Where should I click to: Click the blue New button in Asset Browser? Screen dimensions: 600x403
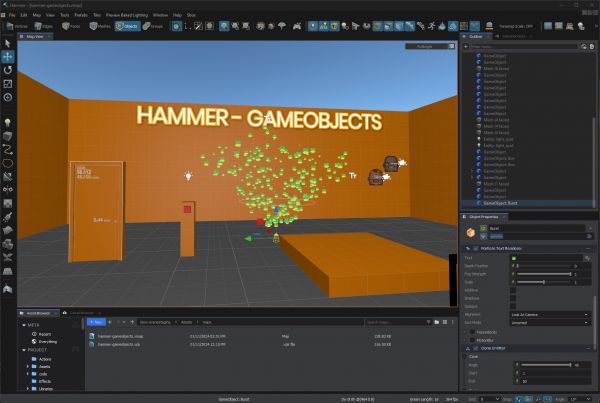(96, 322)
